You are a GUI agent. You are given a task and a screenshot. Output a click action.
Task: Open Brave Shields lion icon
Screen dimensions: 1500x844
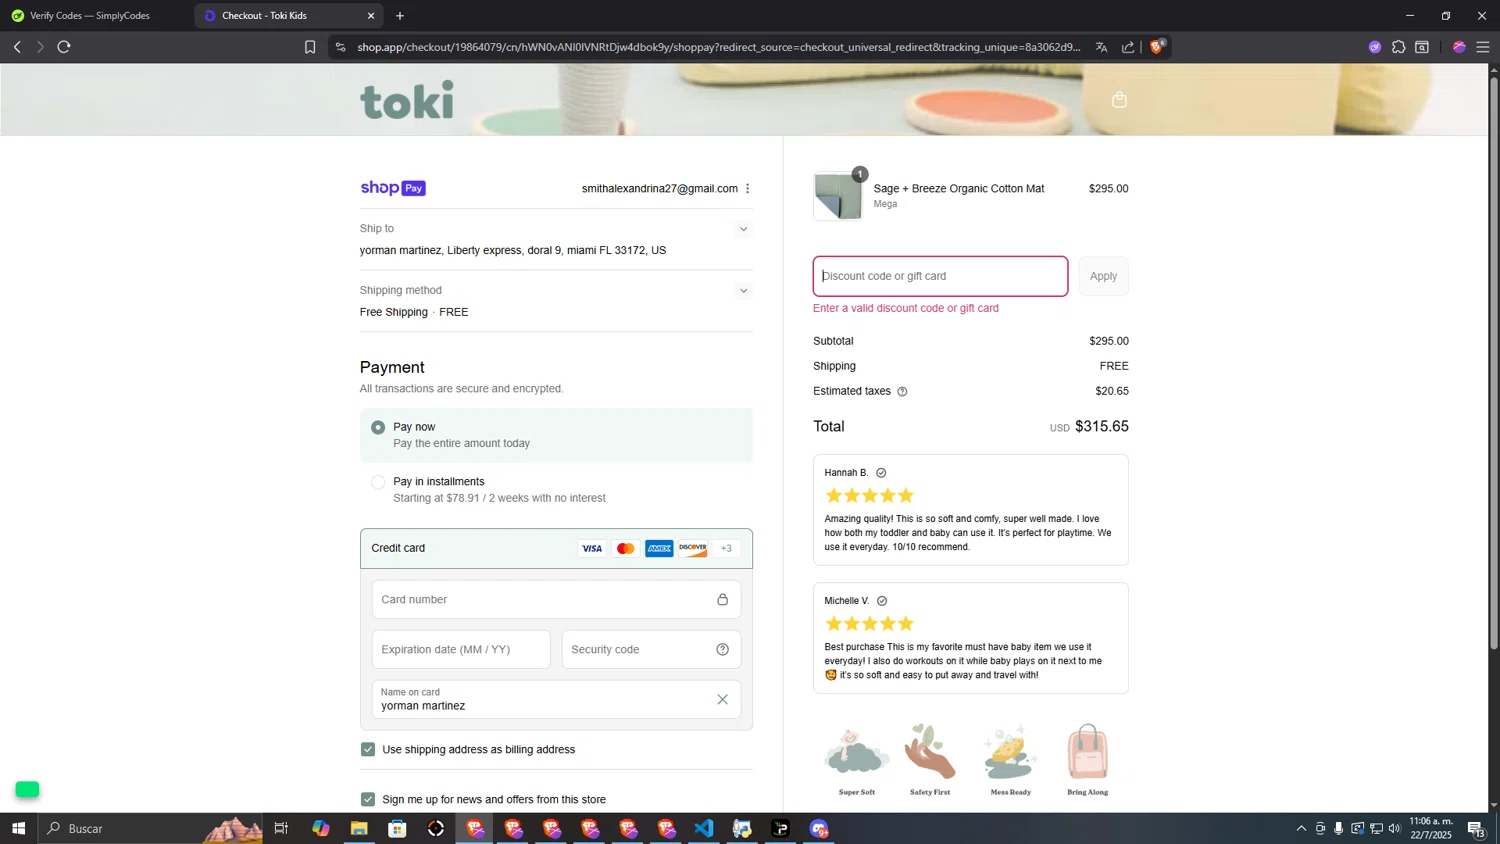1157,46
